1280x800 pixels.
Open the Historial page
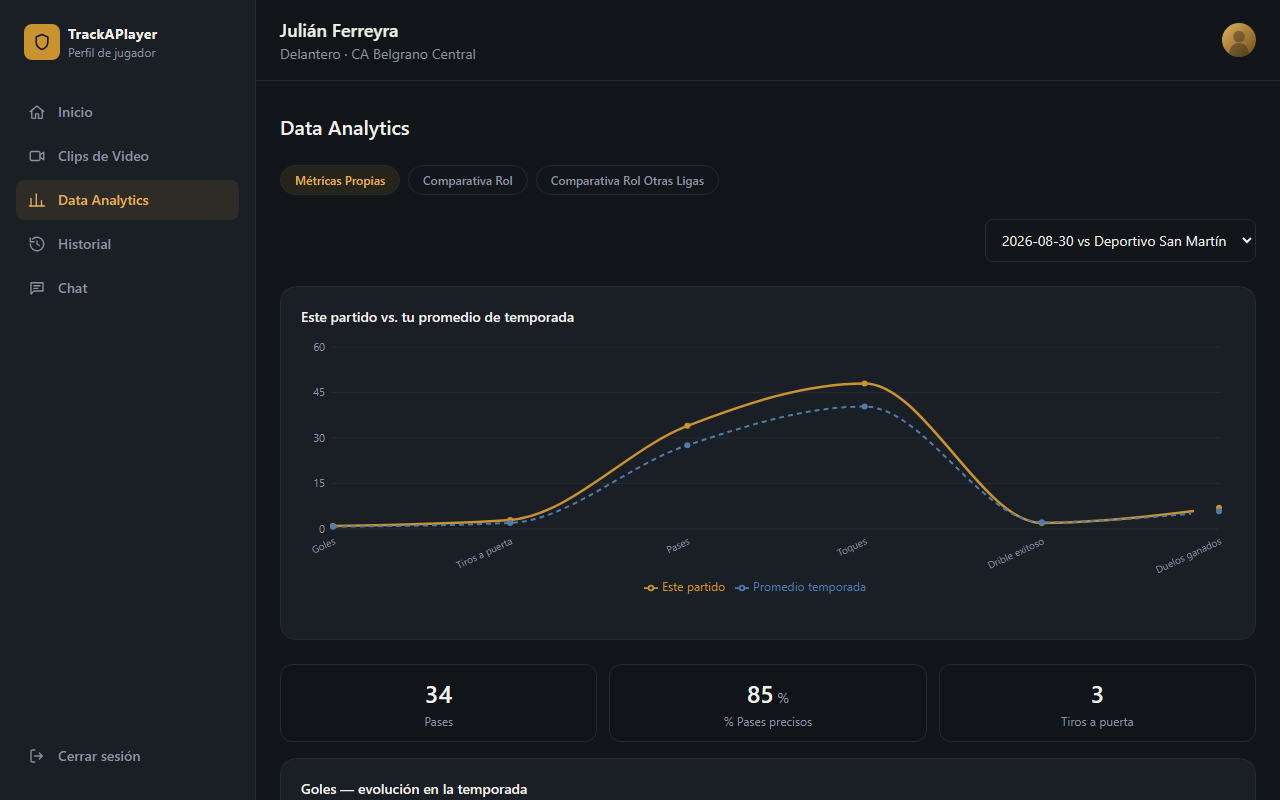pyautogui.click(x=127, y=244)
